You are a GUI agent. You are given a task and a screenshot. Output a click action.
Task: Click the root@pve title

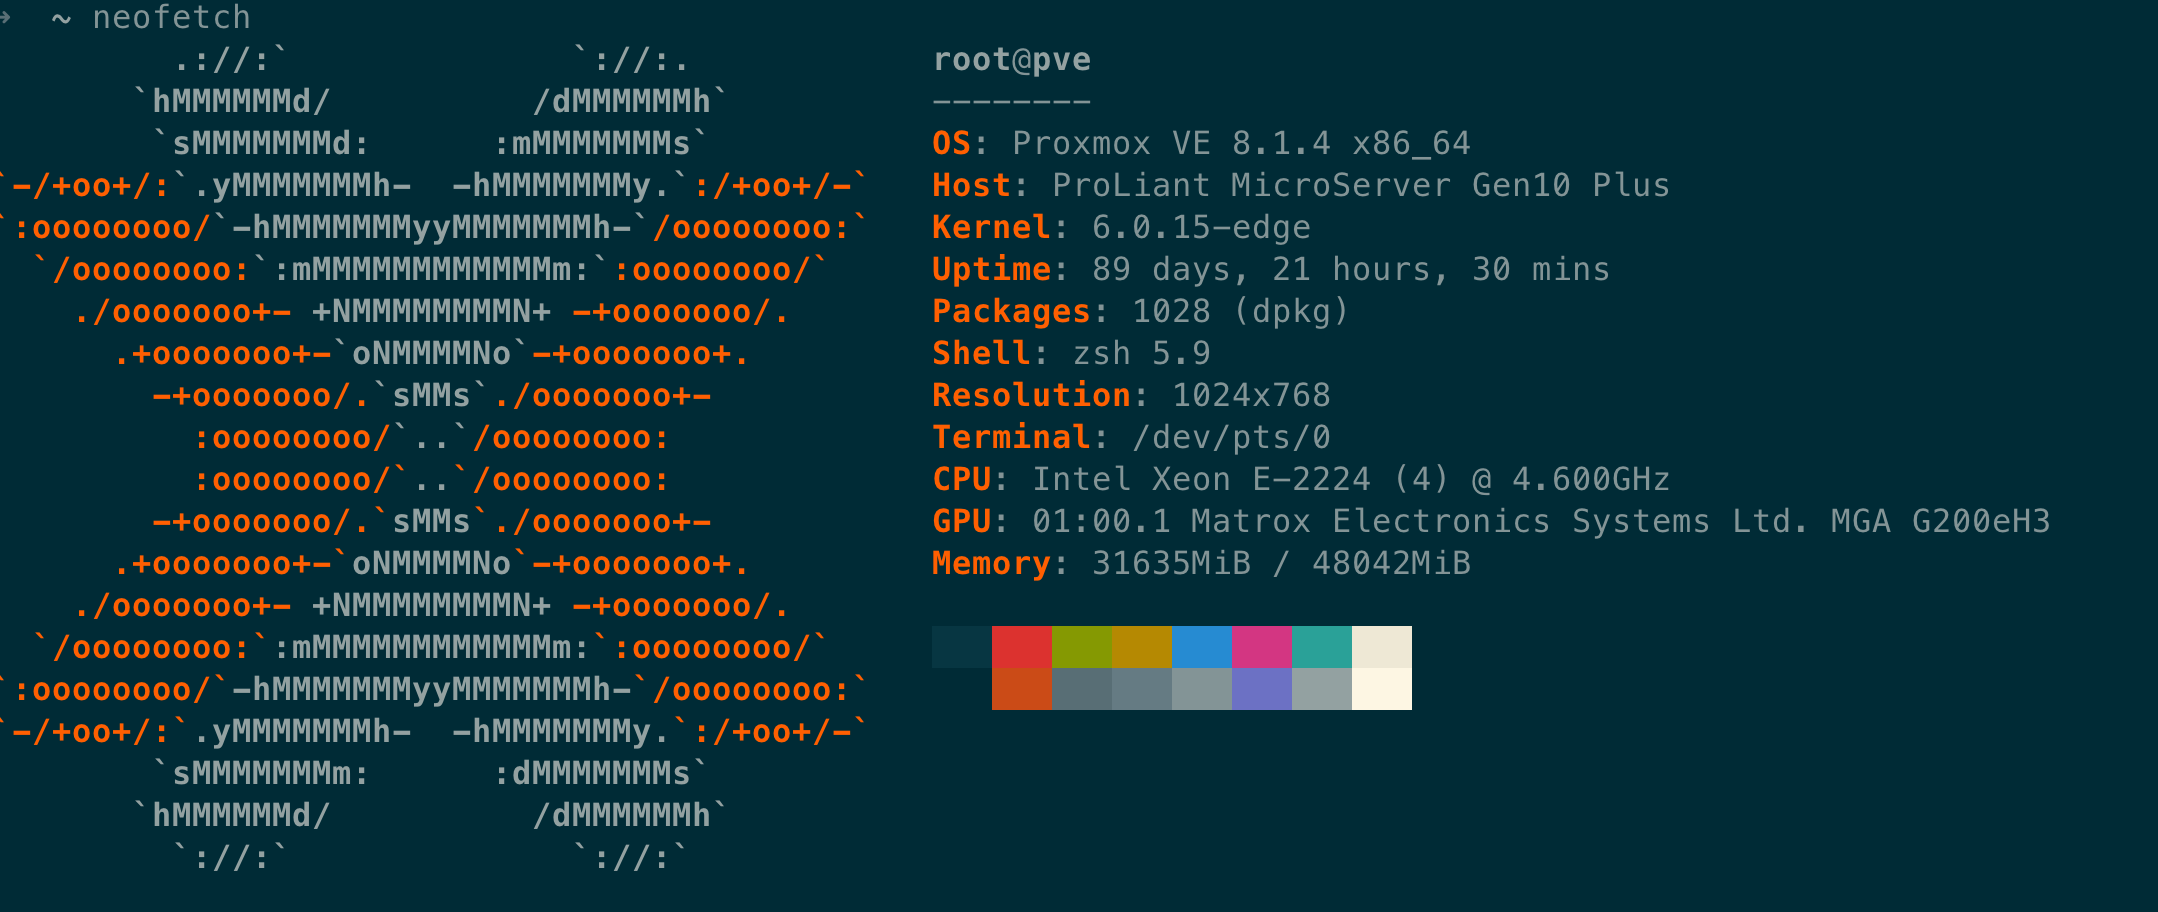[1011, 60]
